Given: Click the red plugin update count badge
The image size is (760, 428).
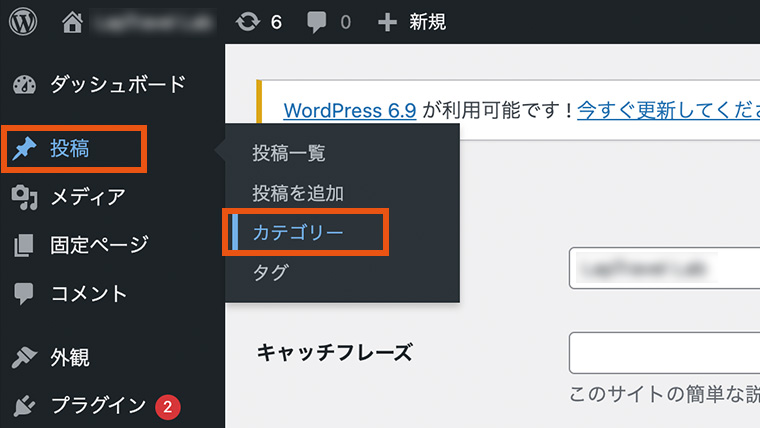Looking at the screenshot, I should (167, 406).
